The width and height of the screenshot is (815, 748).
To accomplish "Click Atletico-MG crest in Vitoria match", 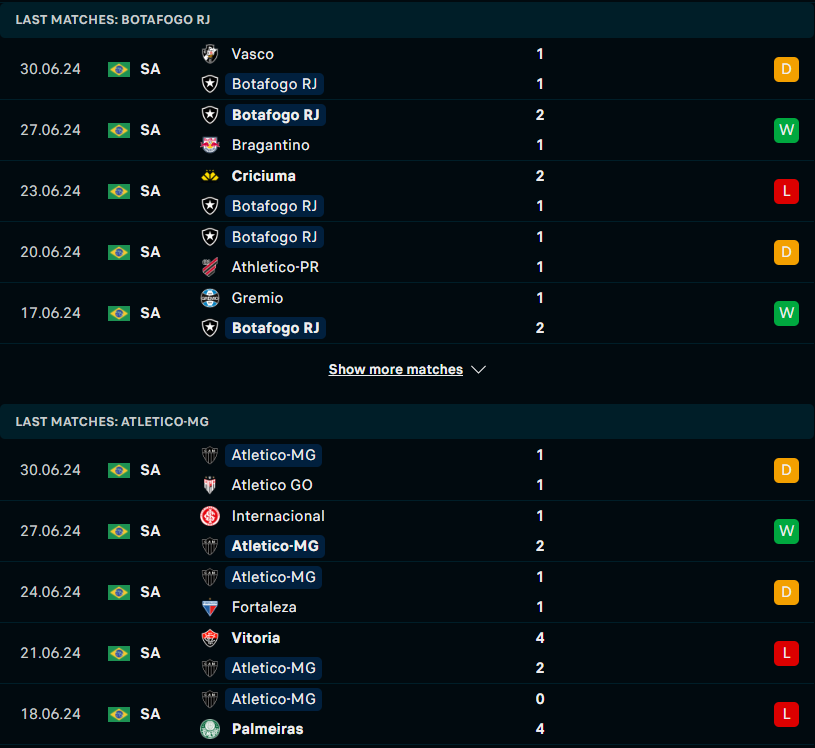I will pos(210,668).
